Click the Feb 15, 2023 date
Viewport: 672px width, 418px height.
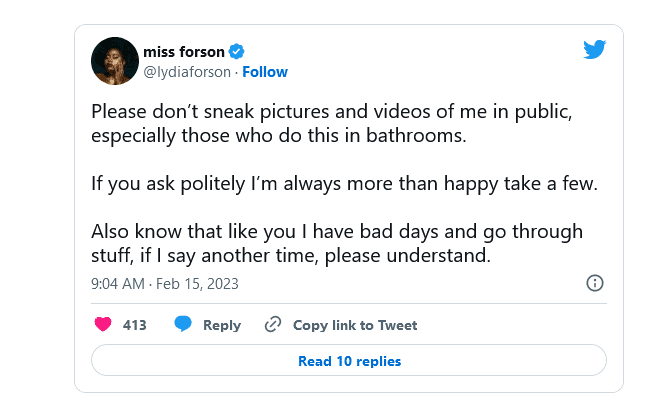(x=197, y=284)
